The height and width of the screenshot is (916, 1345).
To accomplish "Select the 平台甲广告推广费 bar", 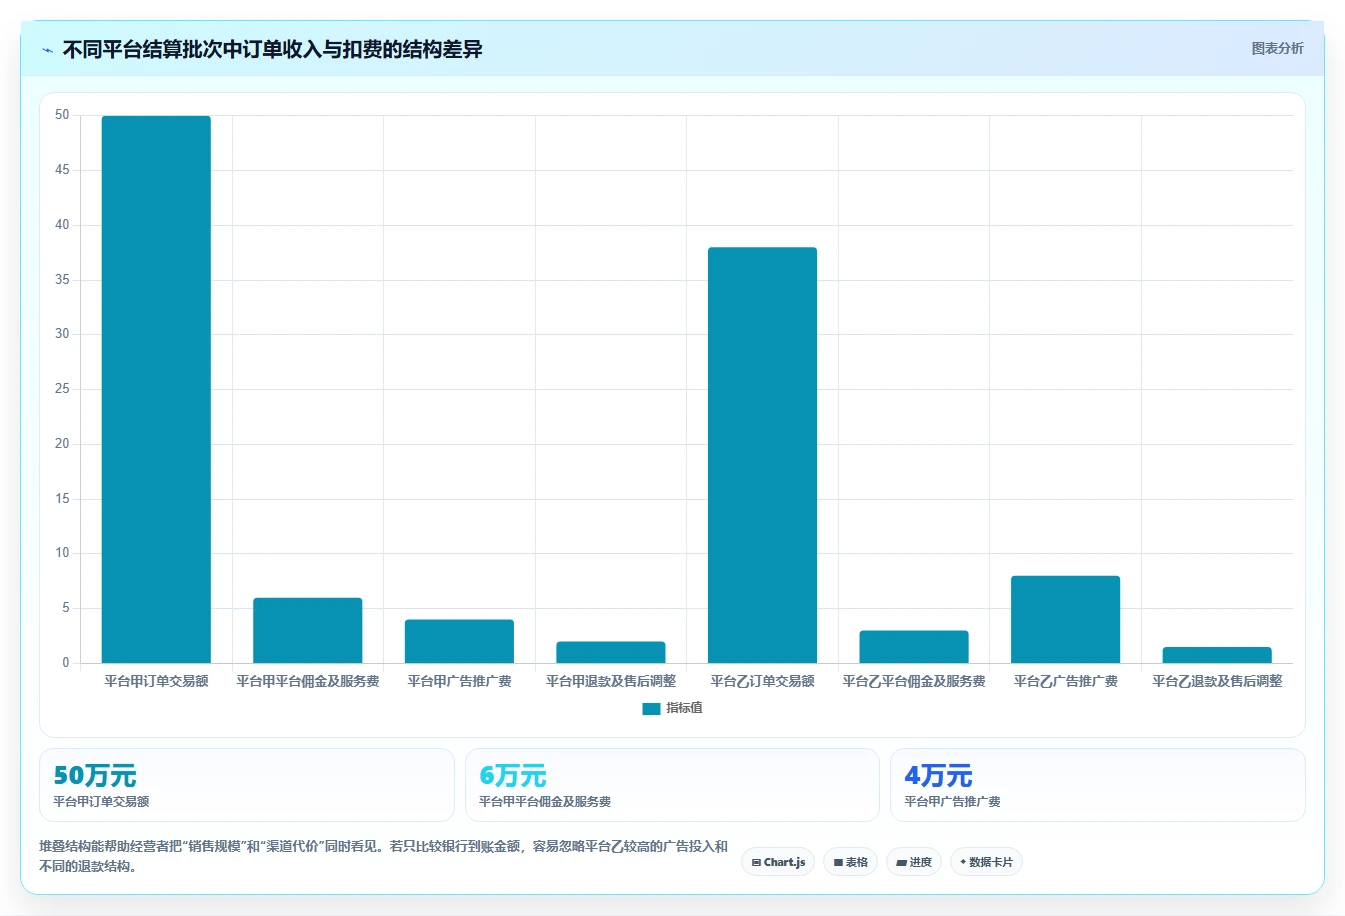I will 459,641.
